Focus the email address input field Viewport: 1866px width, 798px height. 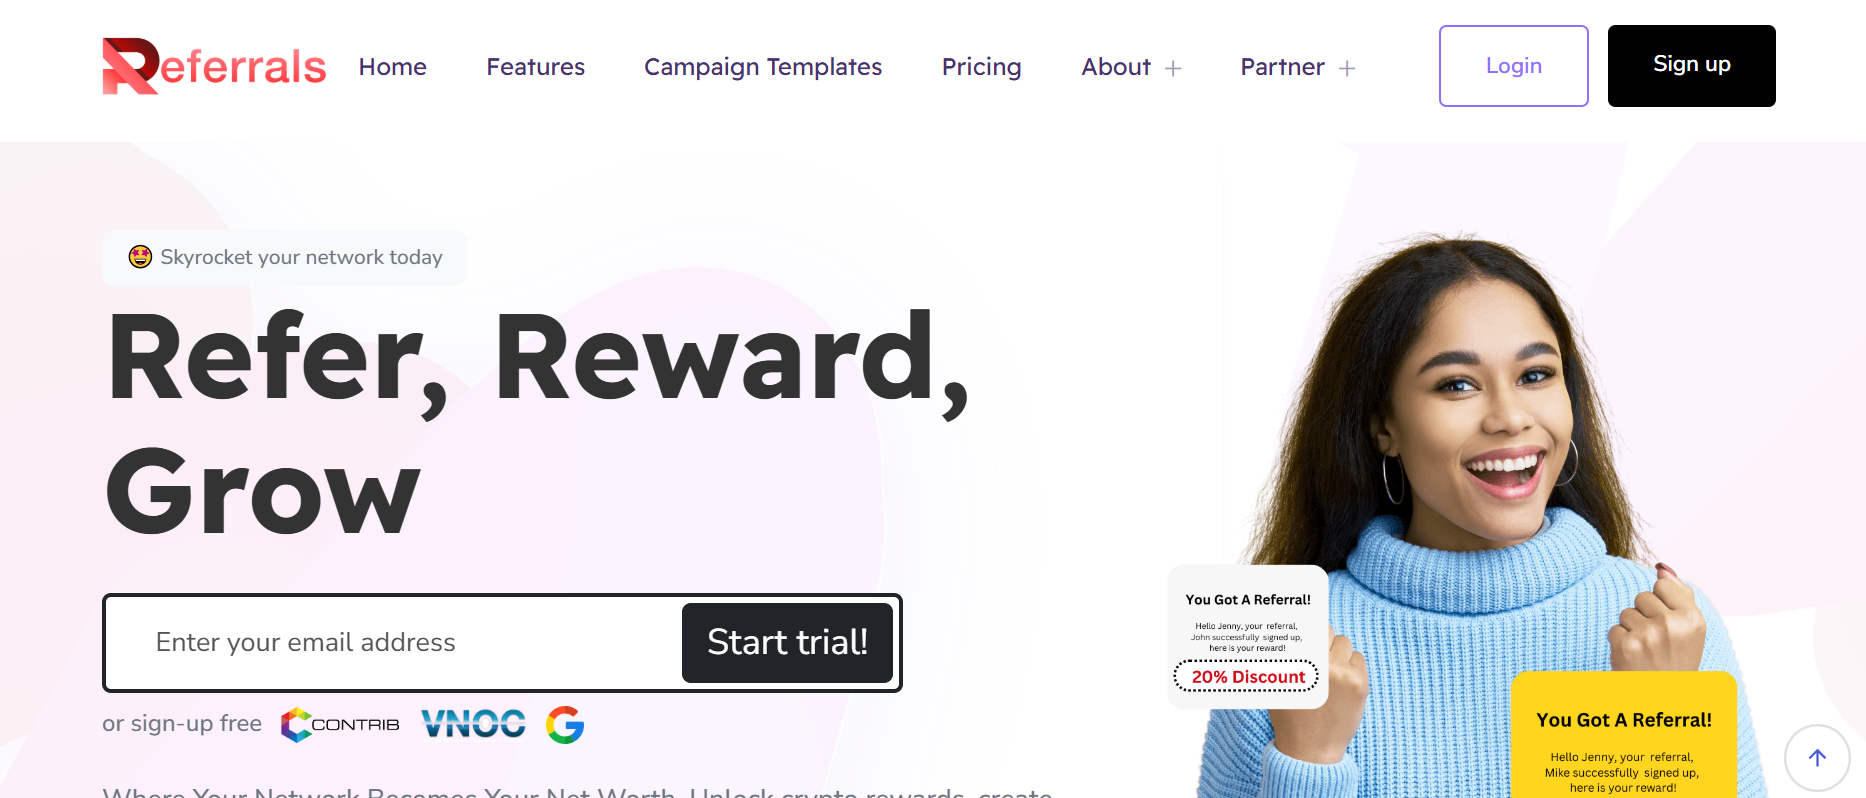tap(394, 643)
